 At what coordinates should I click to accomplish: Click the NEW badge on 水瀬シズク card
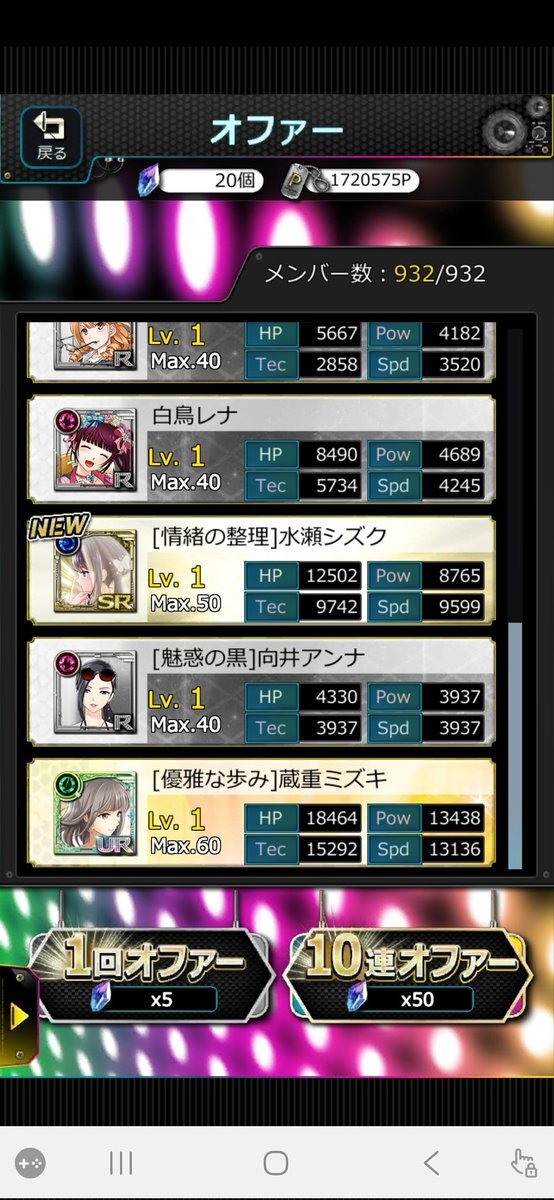(x=58, y=528)
